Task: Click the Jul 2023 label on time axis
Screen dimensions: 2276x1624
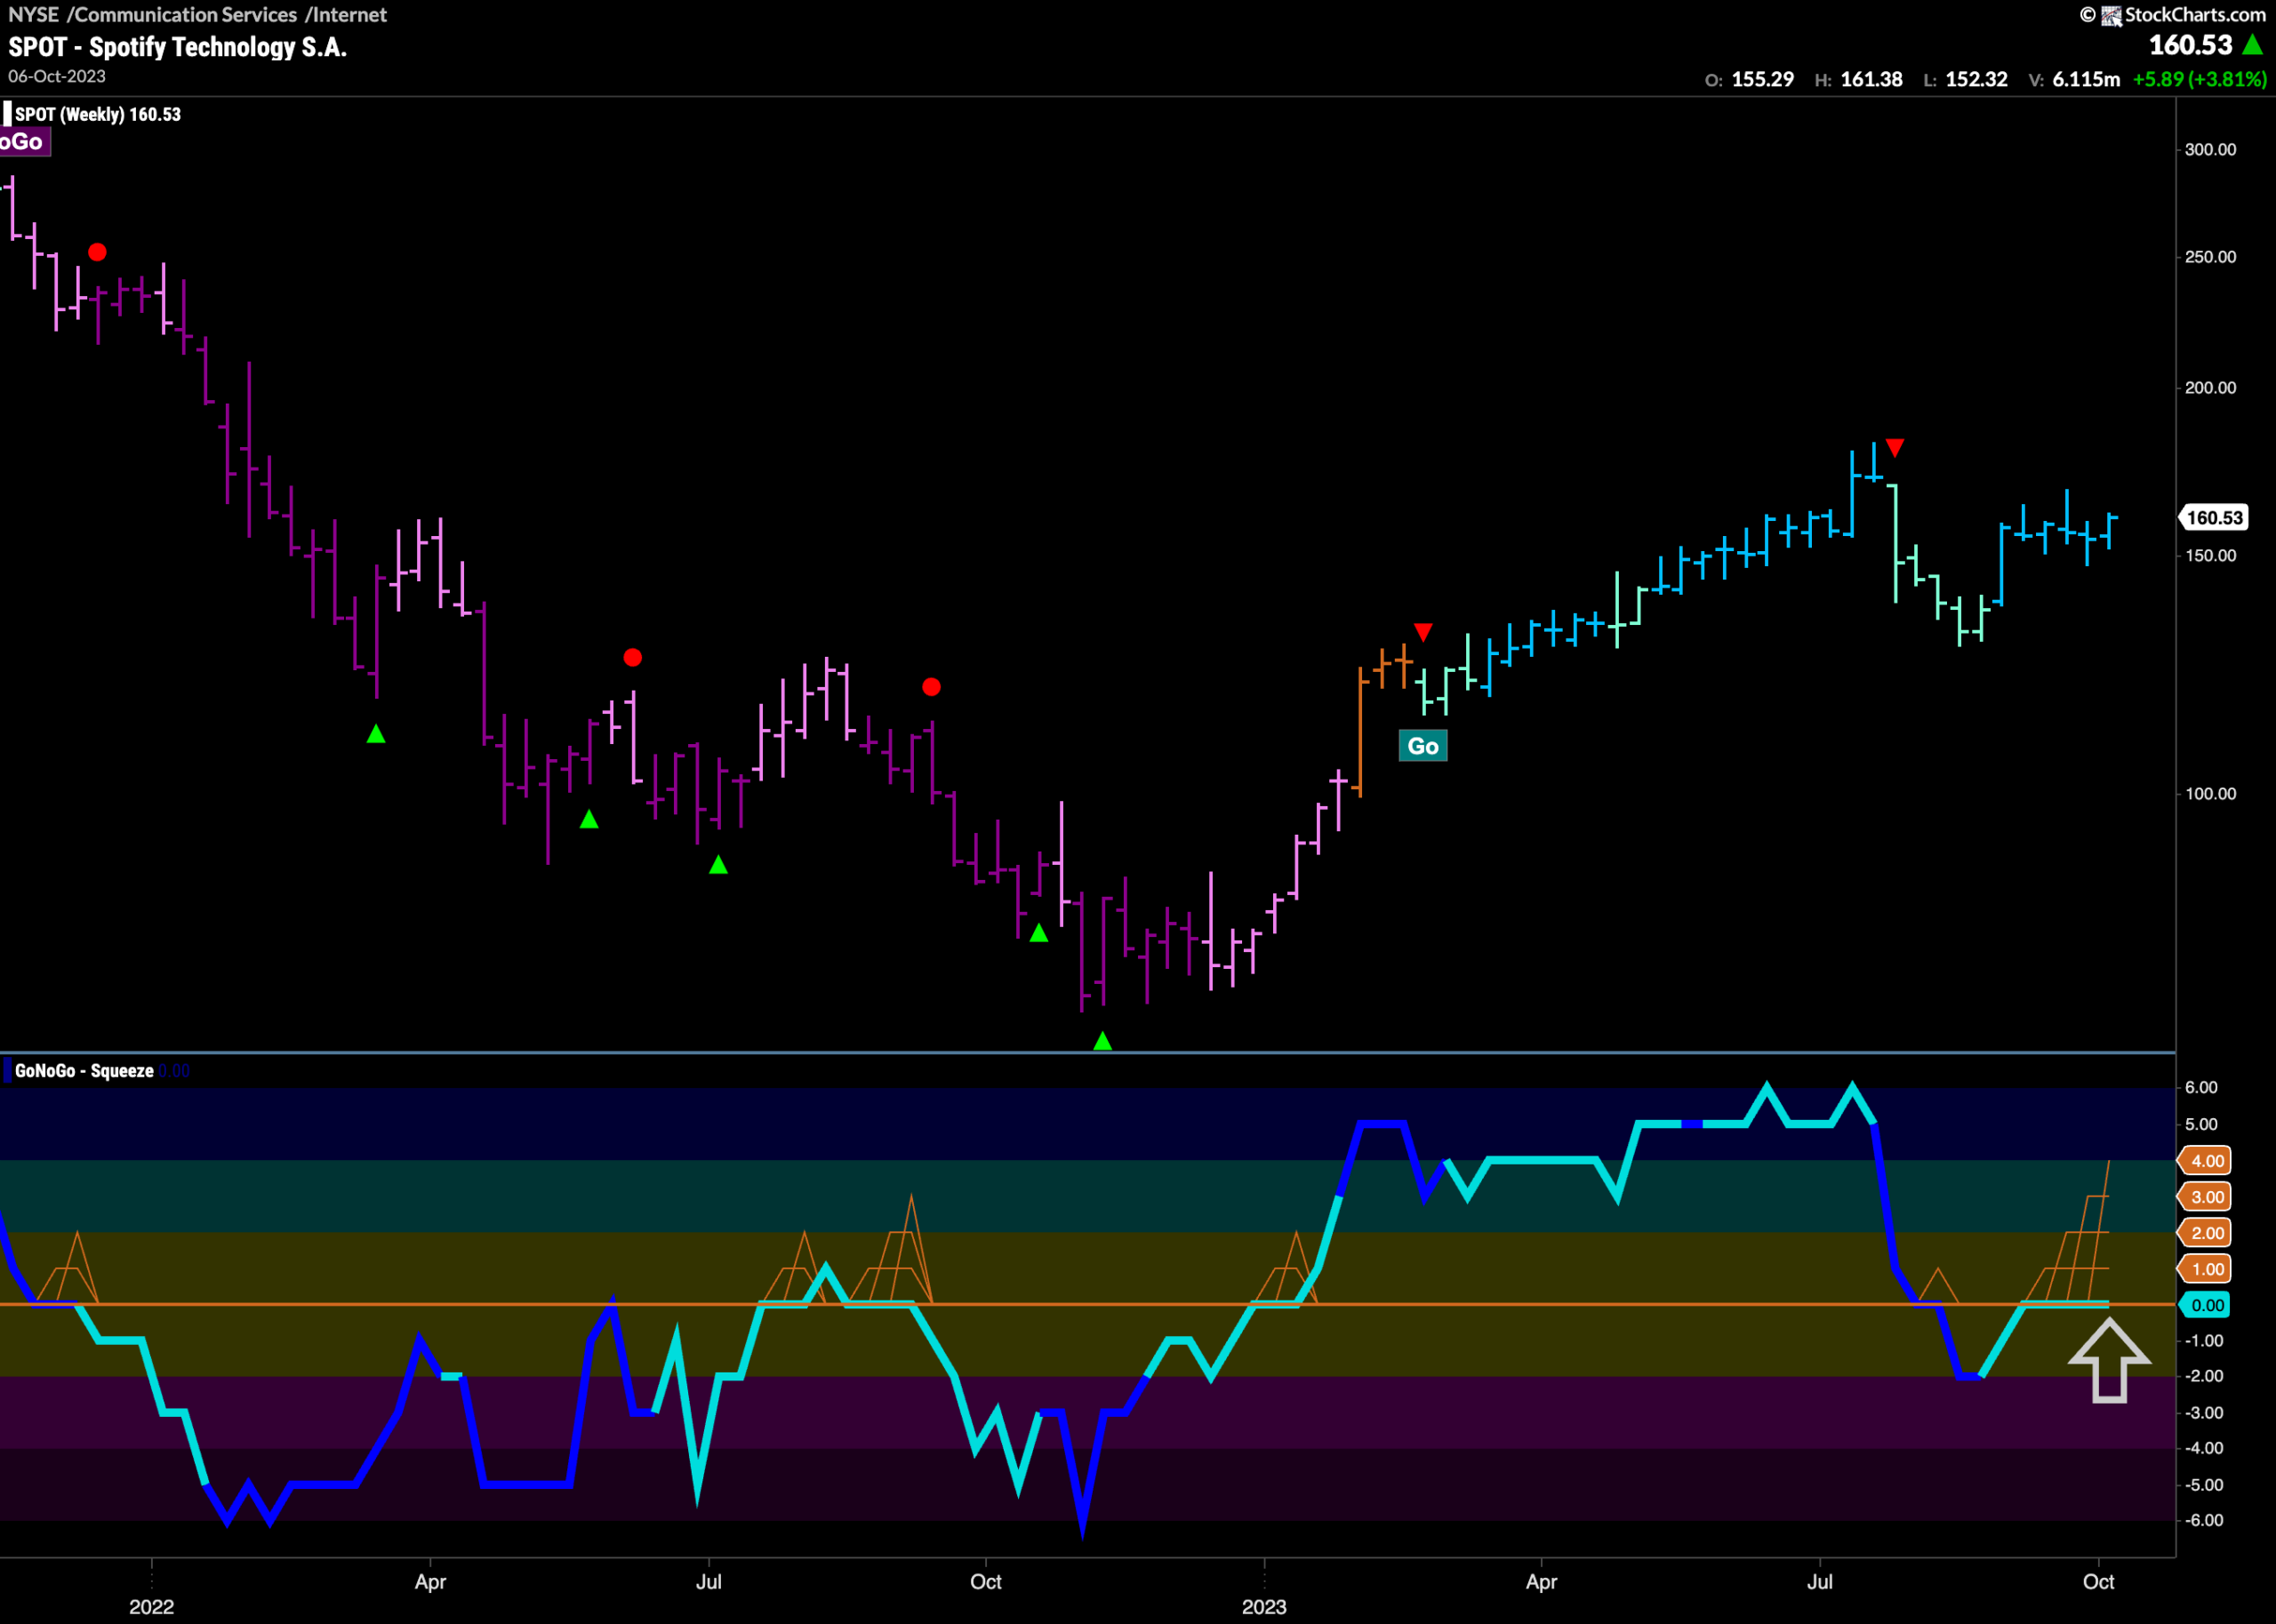Action: pos(1820,1582)
